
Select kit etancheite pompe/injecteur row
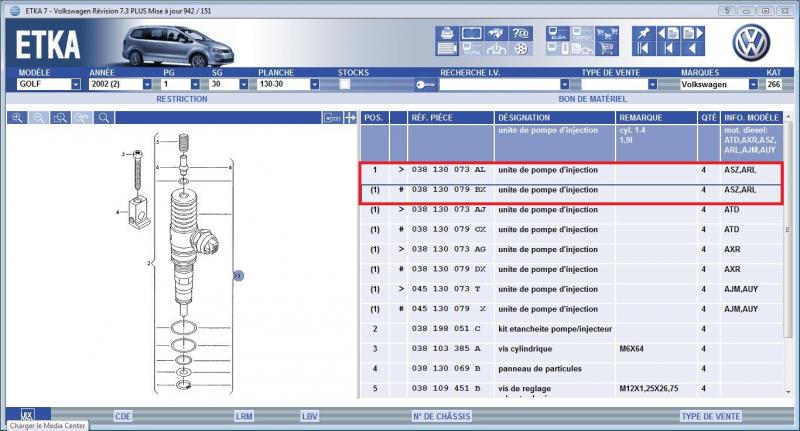[x=571, y=329]
